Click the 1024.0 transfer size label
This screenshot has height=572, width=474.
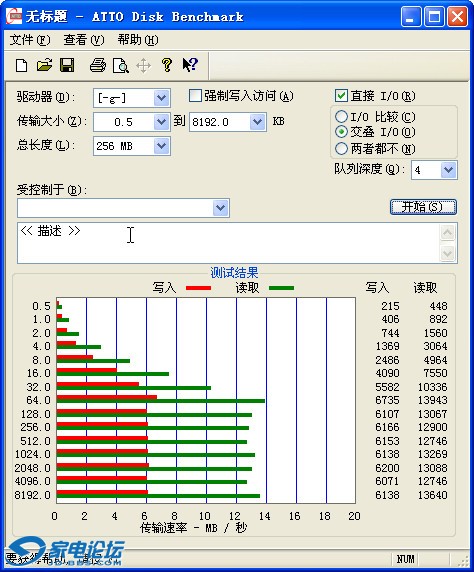click(x=33, y=454)
